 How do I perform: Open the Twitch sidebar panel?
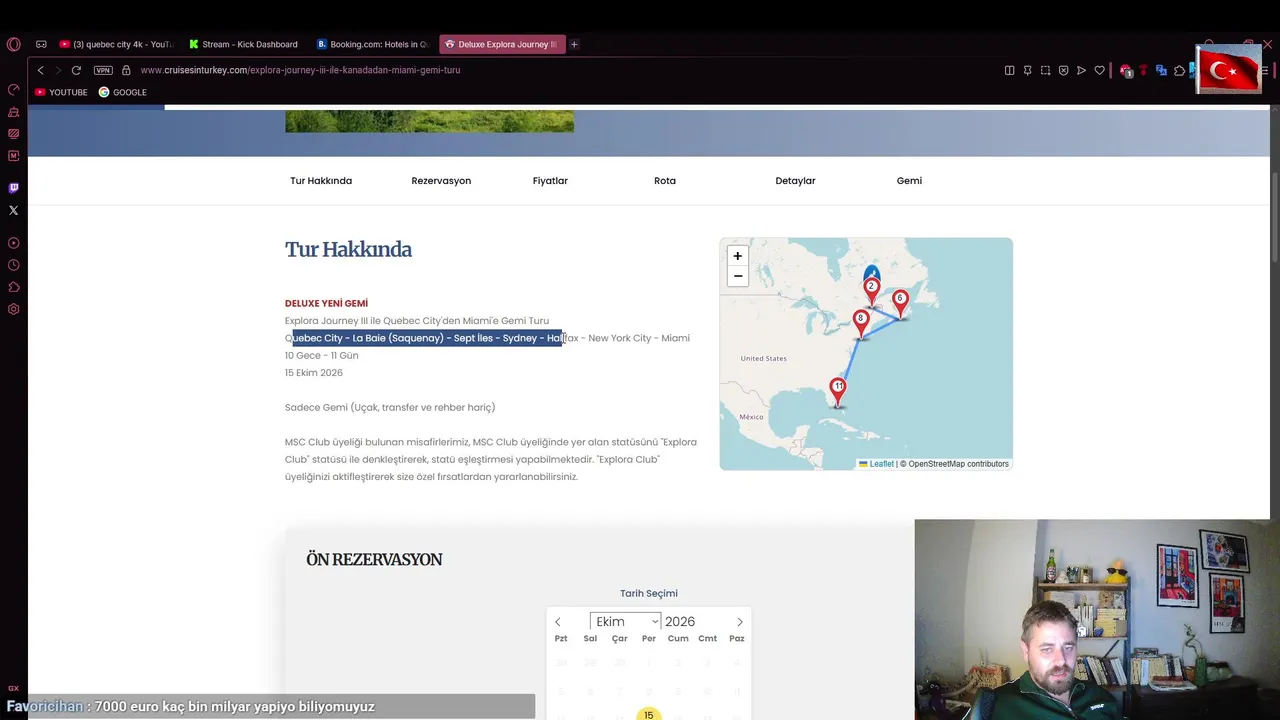[x=13, y=188]
